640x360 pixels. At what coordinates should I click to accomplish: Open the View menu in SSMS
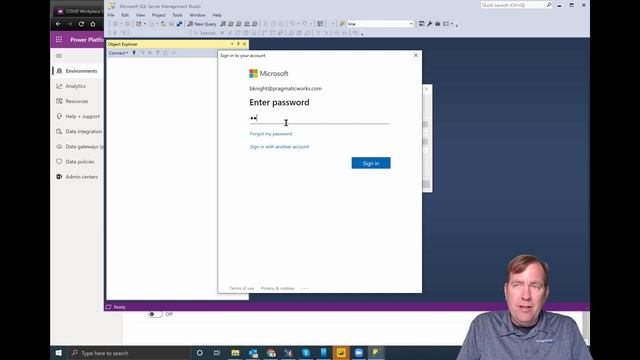tap(140, 15)
